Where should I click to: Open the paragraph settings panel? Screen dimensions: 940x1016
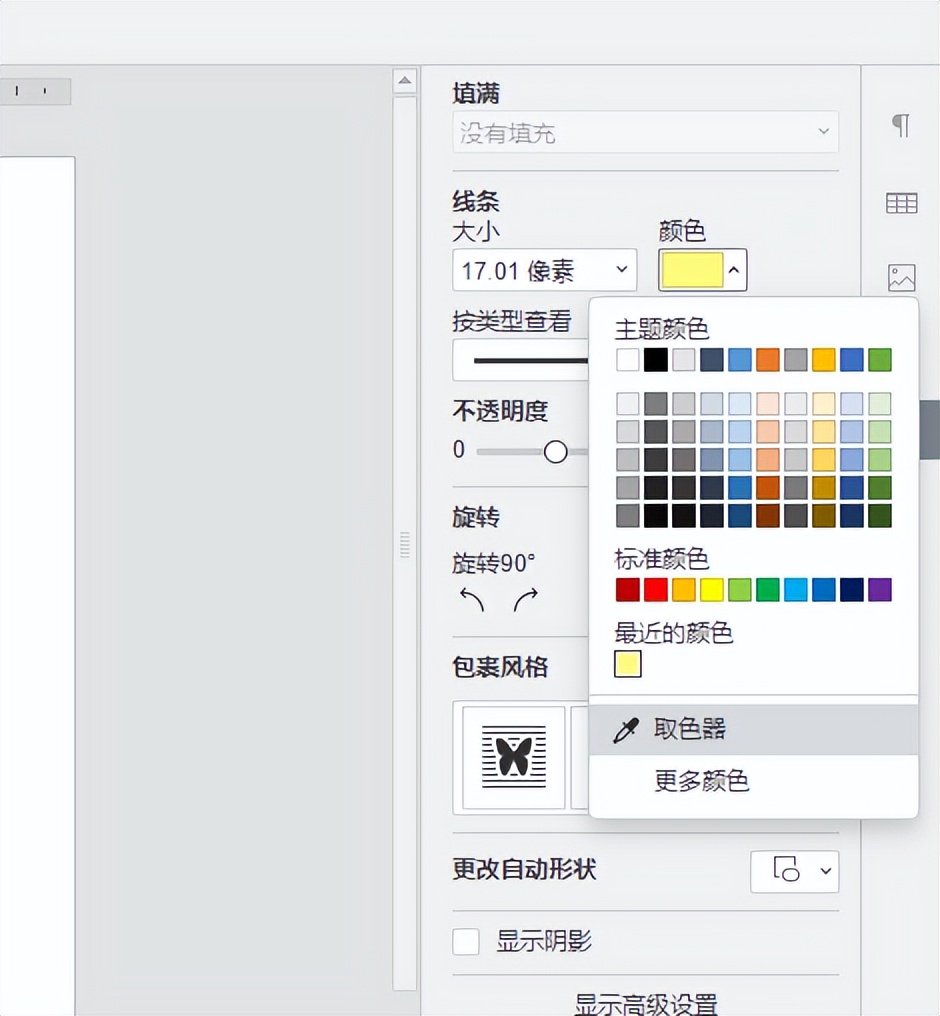point(899,124)
